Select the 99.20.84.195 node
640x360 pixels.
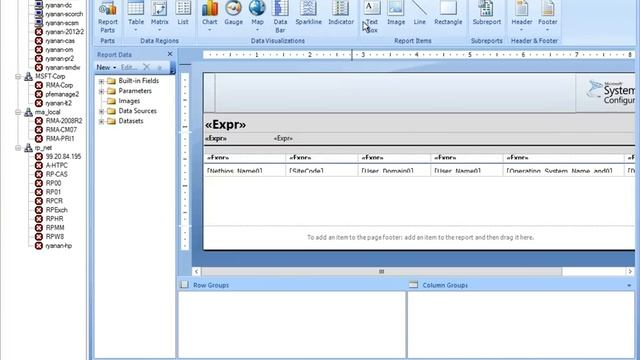click(x=63, y=157)
